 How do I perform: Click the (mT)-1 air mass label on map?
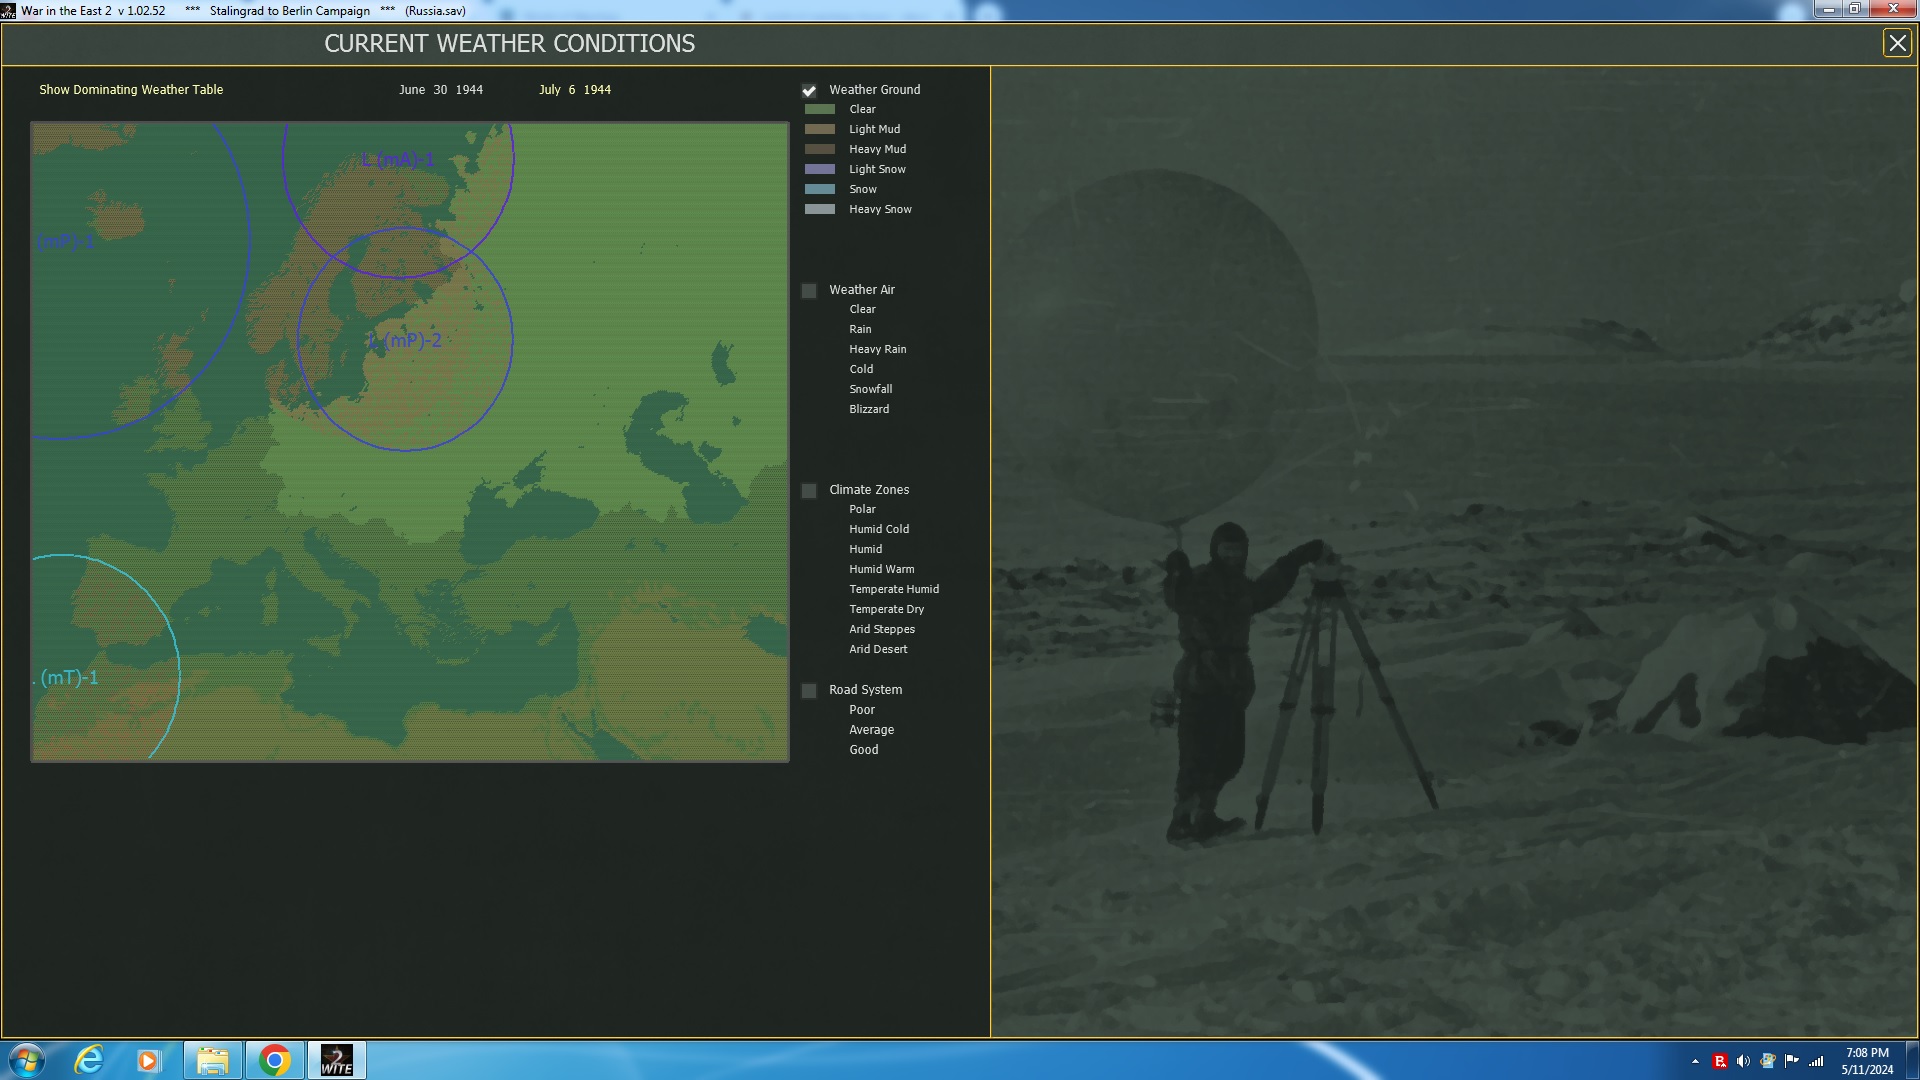tap(68, 678)
